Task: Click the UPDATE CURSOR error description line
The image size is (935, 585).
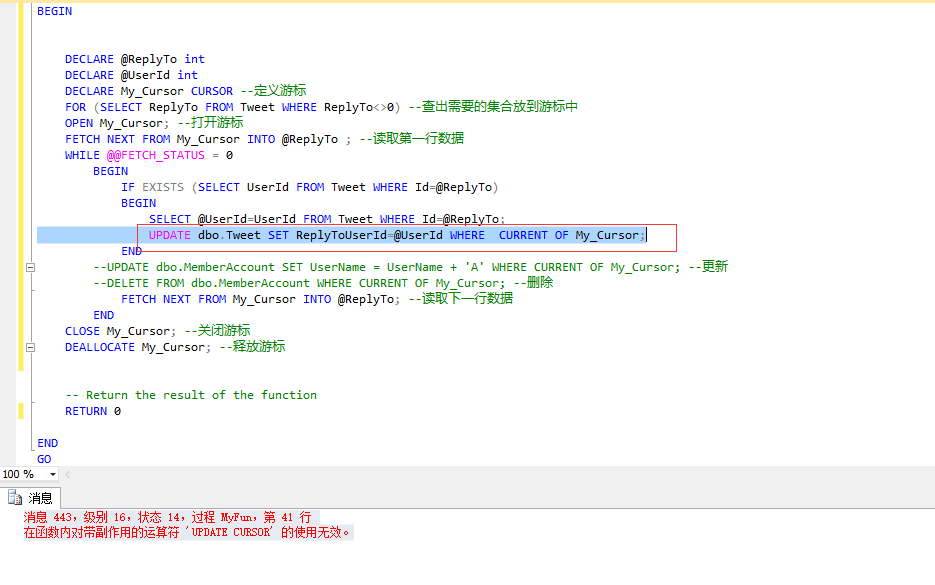Action: [x=187, y=533]
